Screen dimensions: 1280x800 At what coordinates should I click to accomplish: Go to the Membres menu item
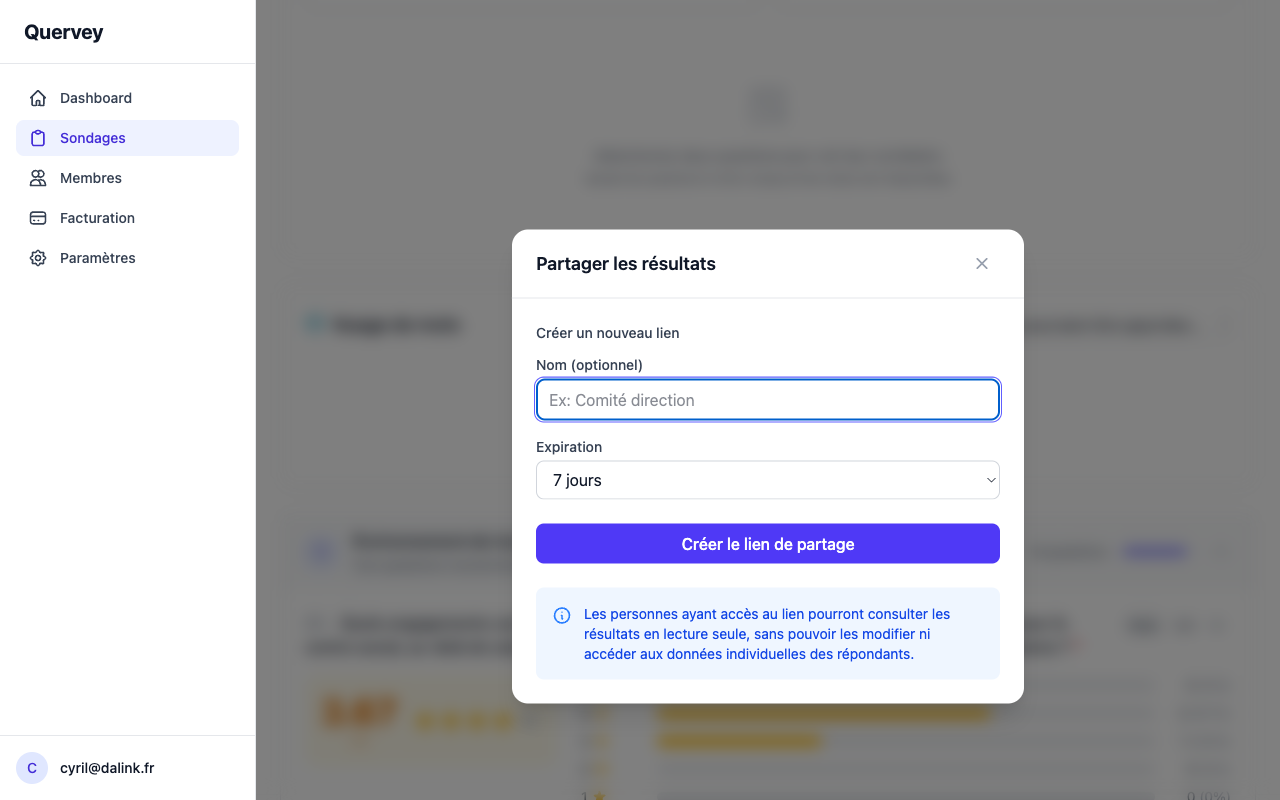(x=91, y=178)
